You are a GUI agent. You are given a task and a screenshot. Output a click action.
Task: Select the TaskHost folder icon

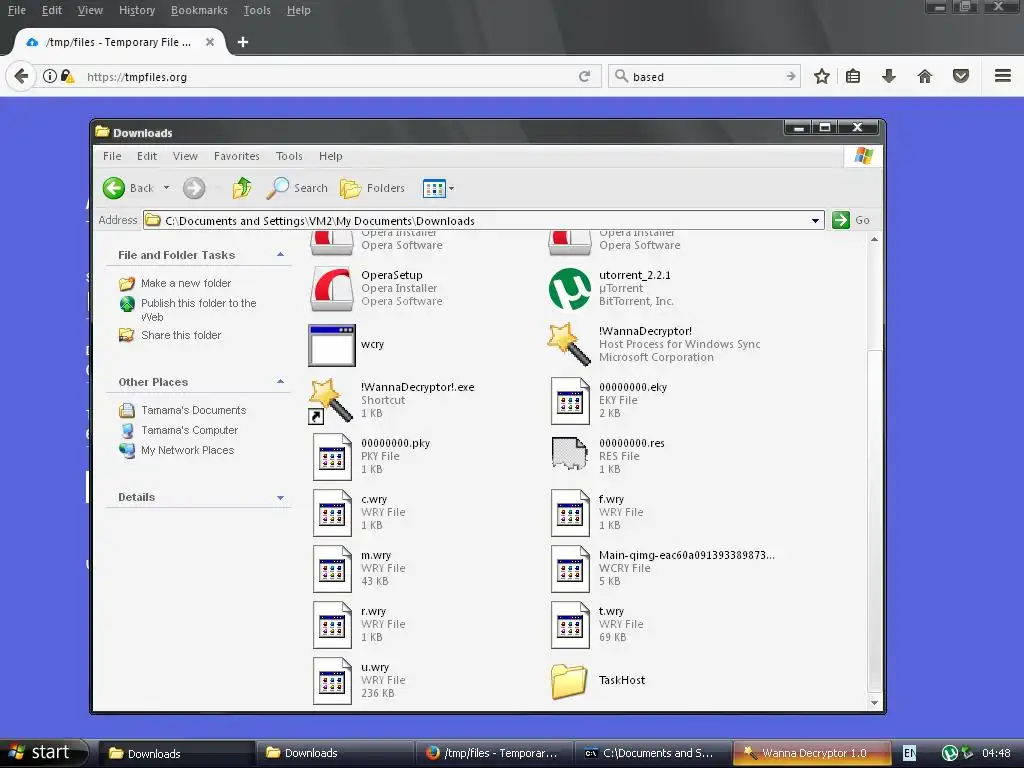(569, 681)
